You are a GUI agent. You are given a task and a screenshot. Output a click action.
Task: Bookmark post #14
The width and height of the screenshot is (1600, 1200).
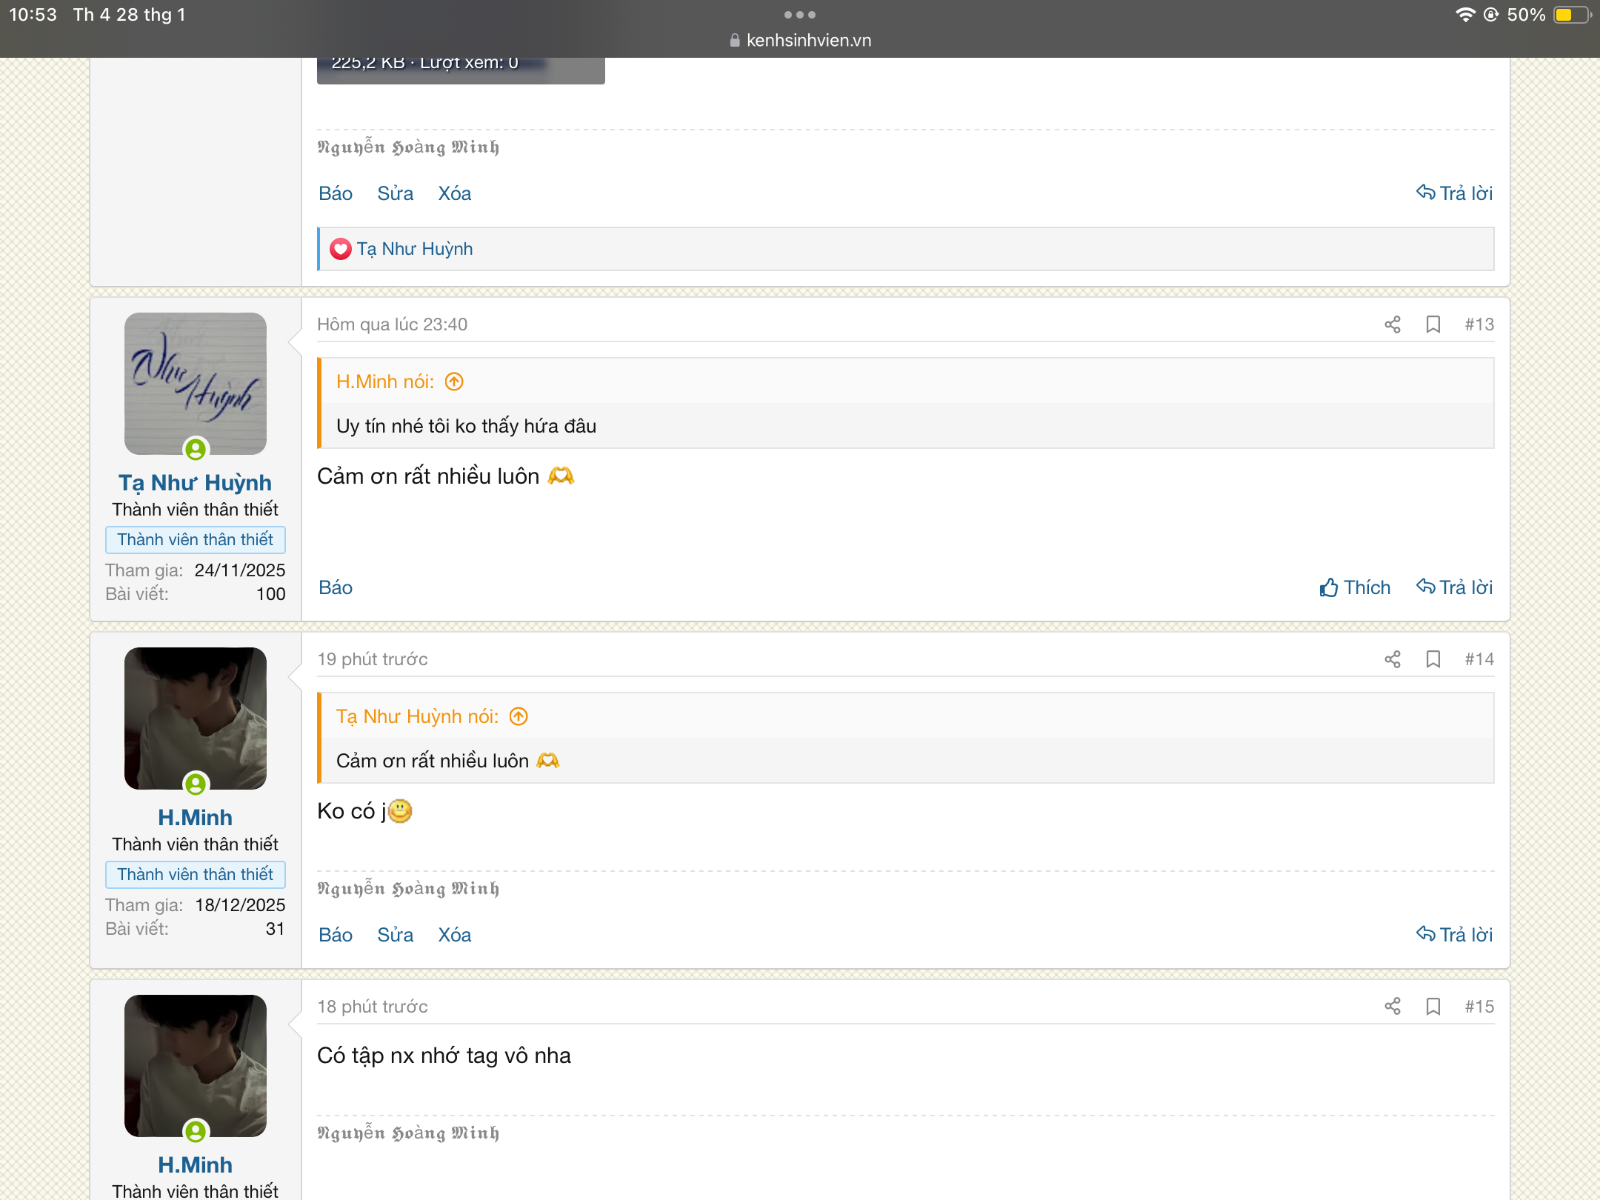click(x=1433, y=659)
